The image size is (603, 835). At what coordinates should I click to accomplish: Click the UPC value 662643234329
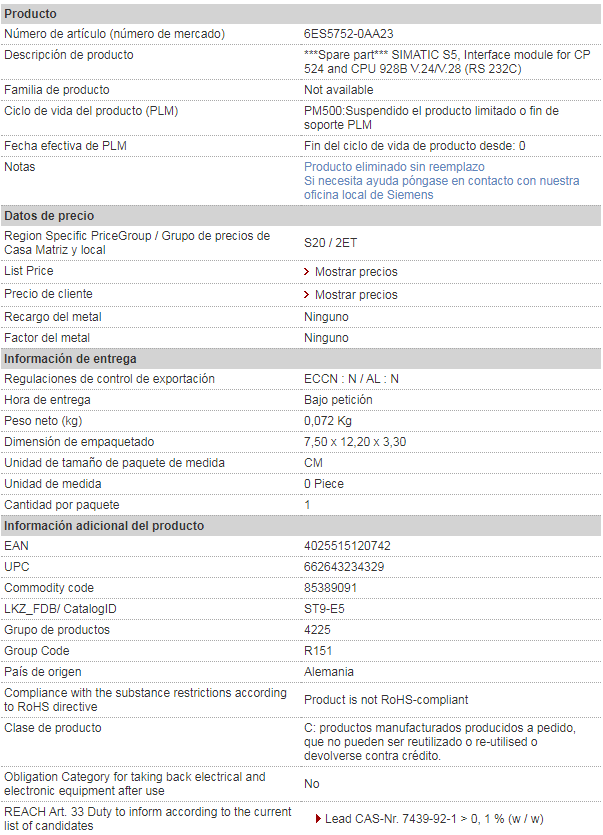click(x=344, y=567)
